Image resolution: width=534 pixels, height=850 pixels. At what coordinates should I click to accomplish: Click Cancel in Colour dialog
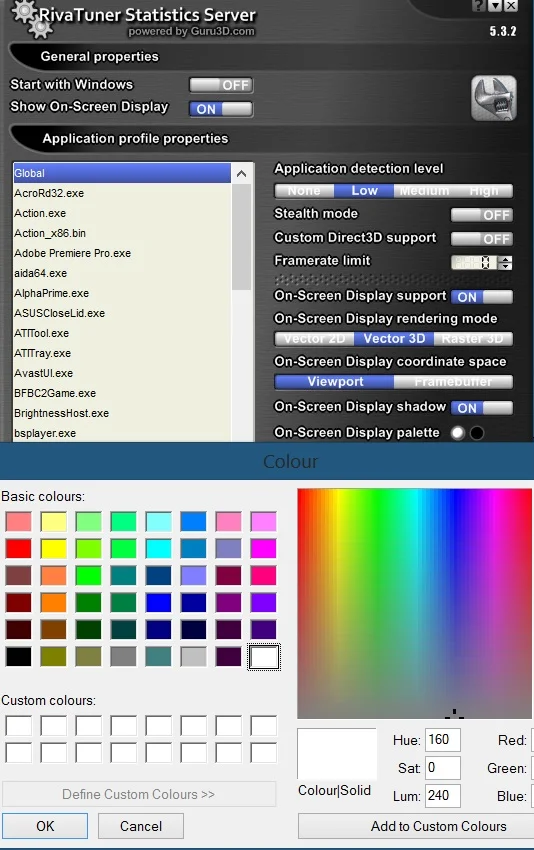[140, 826]
